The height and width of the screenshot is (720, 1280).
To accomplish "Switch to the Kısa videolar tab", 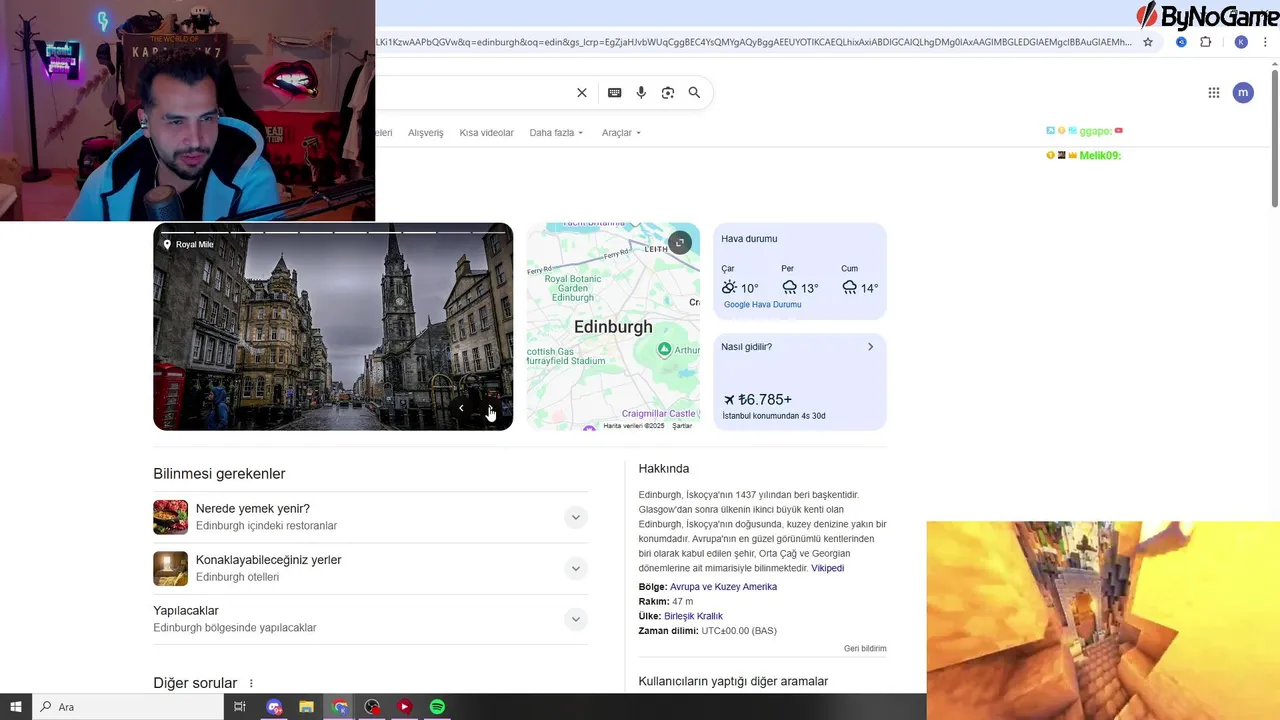I will pos(486,133).
